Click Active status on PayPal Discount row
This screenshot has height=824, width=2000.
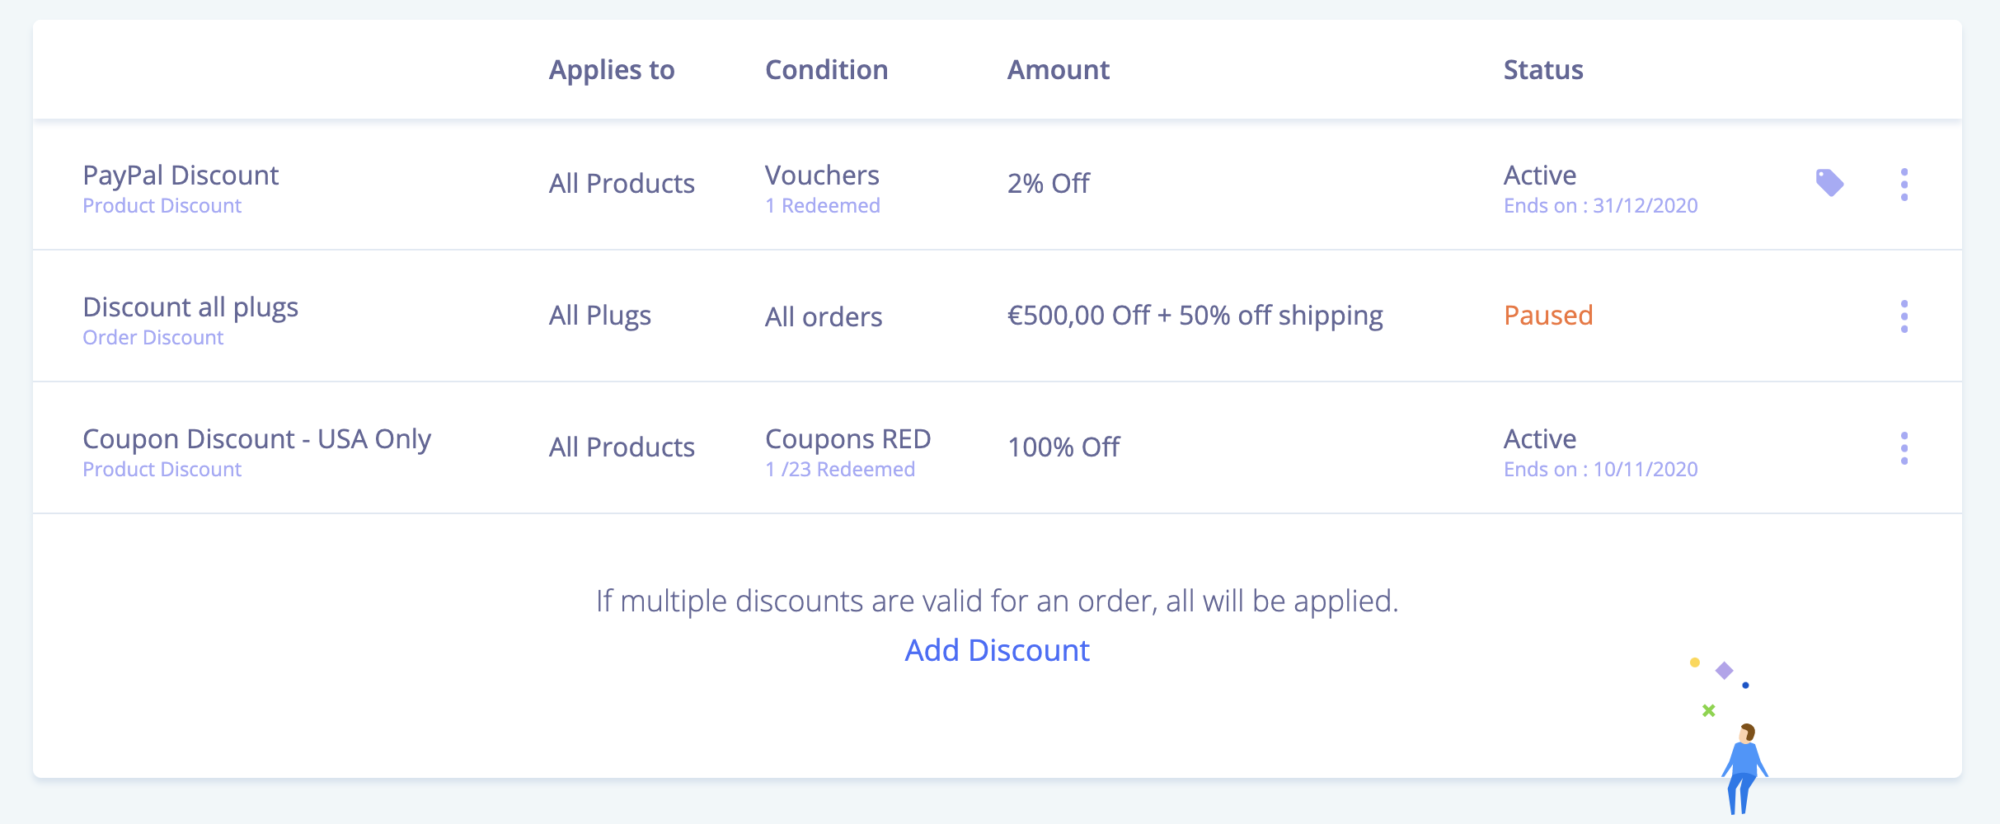1540,175
